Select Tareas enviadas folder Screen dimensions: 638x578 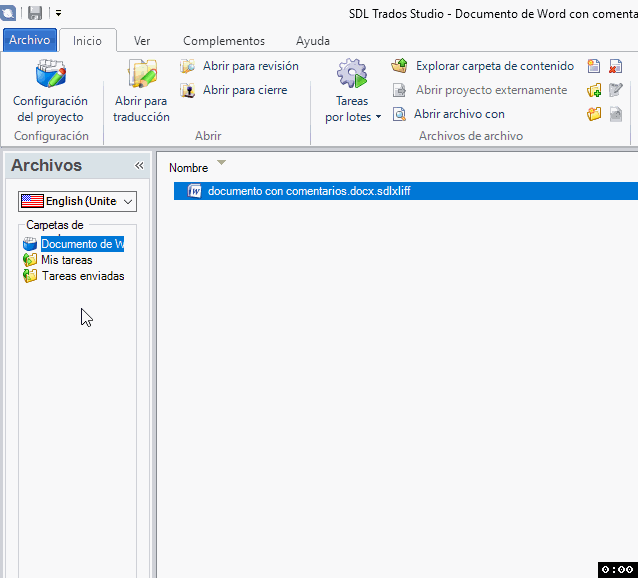click(83, 276)
